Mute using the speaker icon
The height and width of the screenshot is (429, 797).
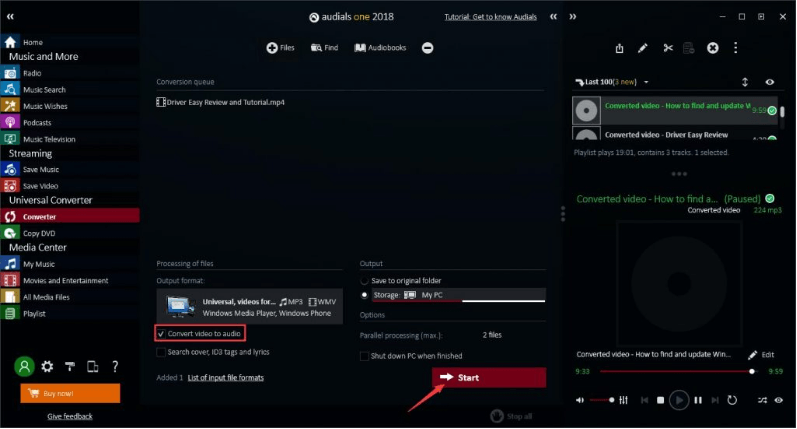[x=580, y=401]
